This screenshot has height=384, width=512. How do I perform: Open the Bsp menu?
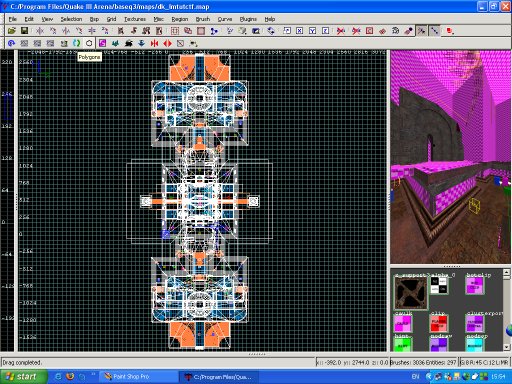pos(94,19)
